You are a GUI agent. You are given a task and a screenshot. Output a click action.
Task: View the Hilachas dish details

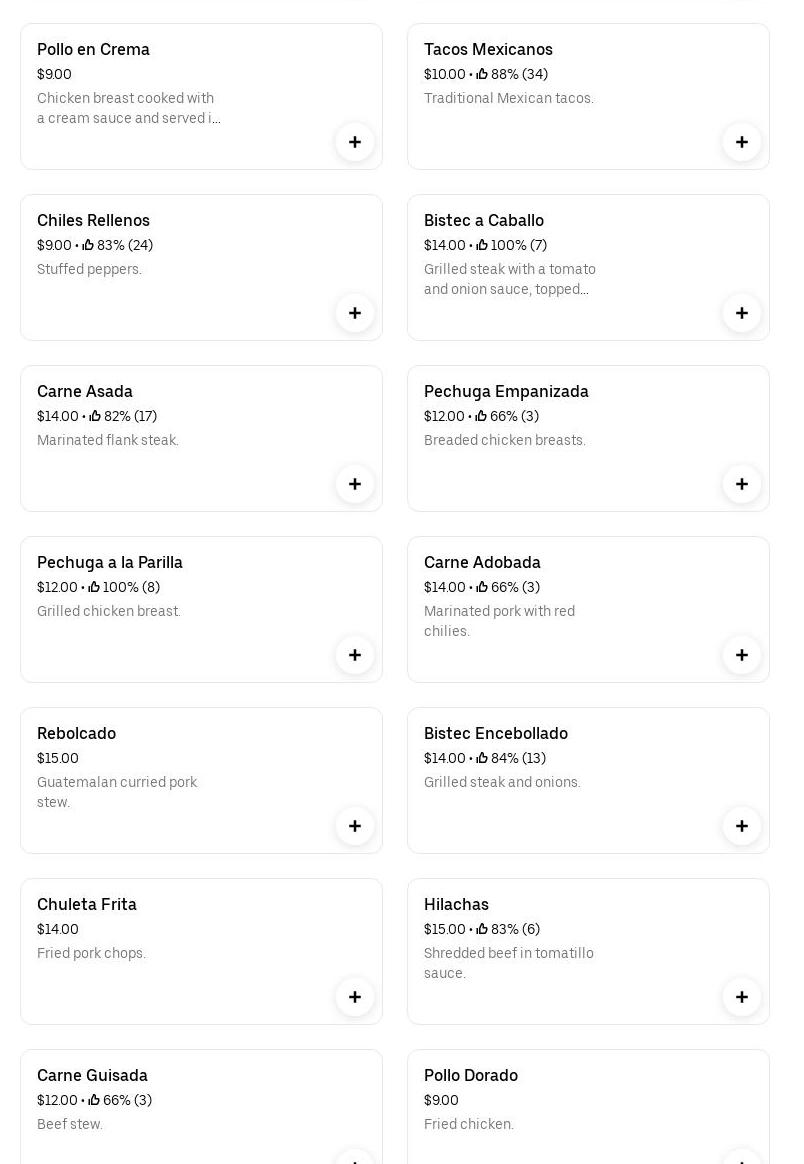(456, 904)
